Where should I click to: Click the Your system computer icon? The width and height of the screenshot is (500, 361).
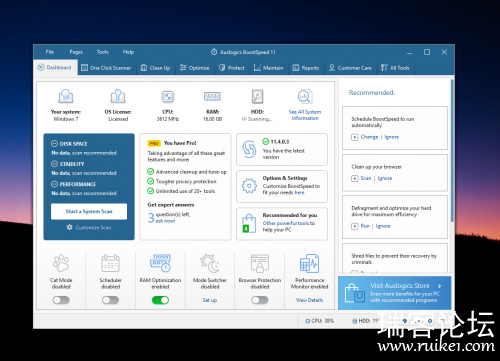pyautogui.click(x=66, y=97)
